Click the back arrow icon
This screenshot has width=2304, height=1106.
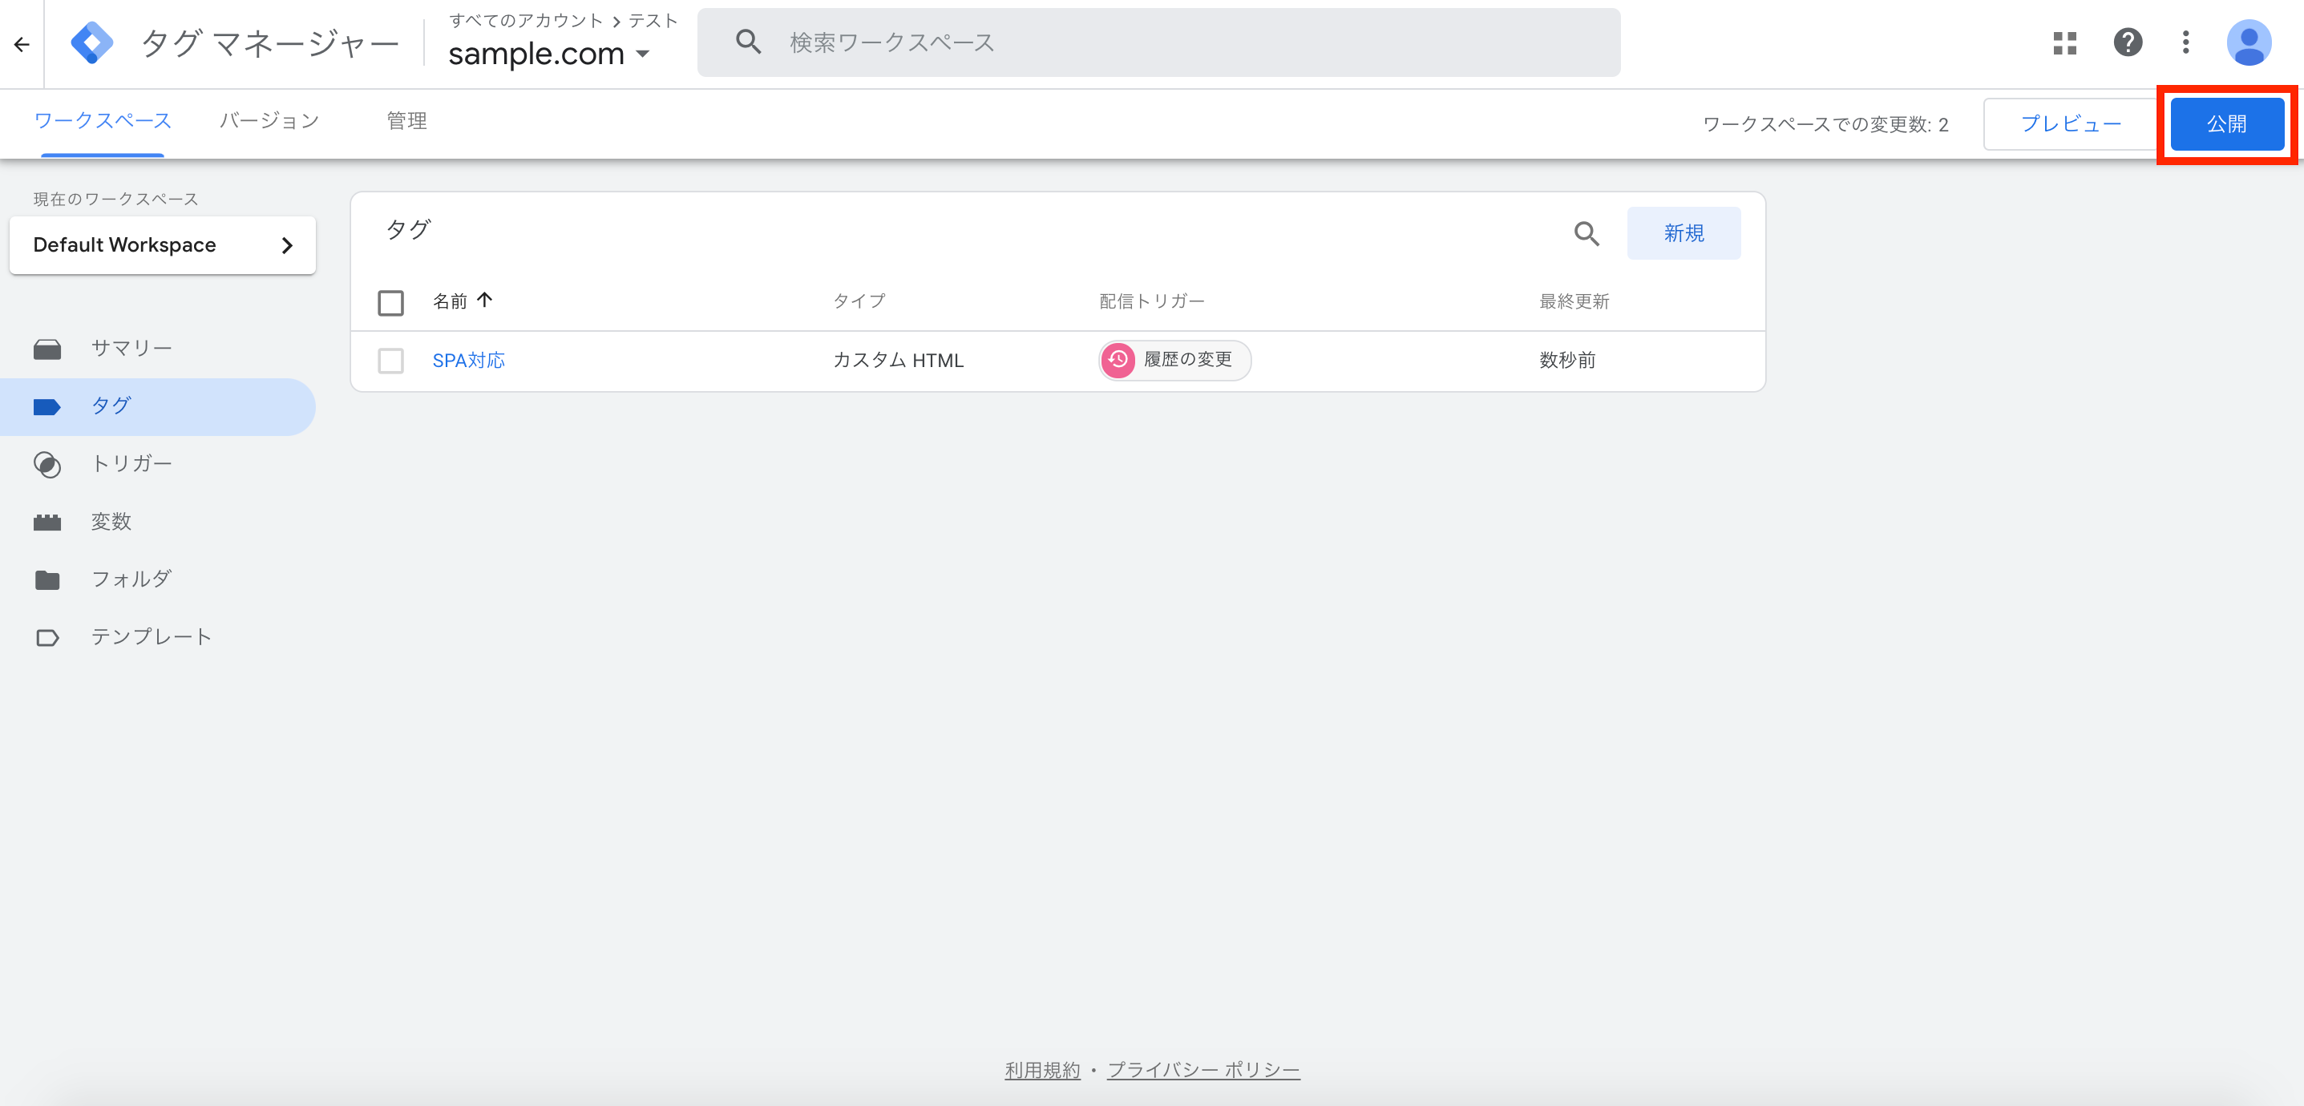pyautogui.click(x=22, y=44)
